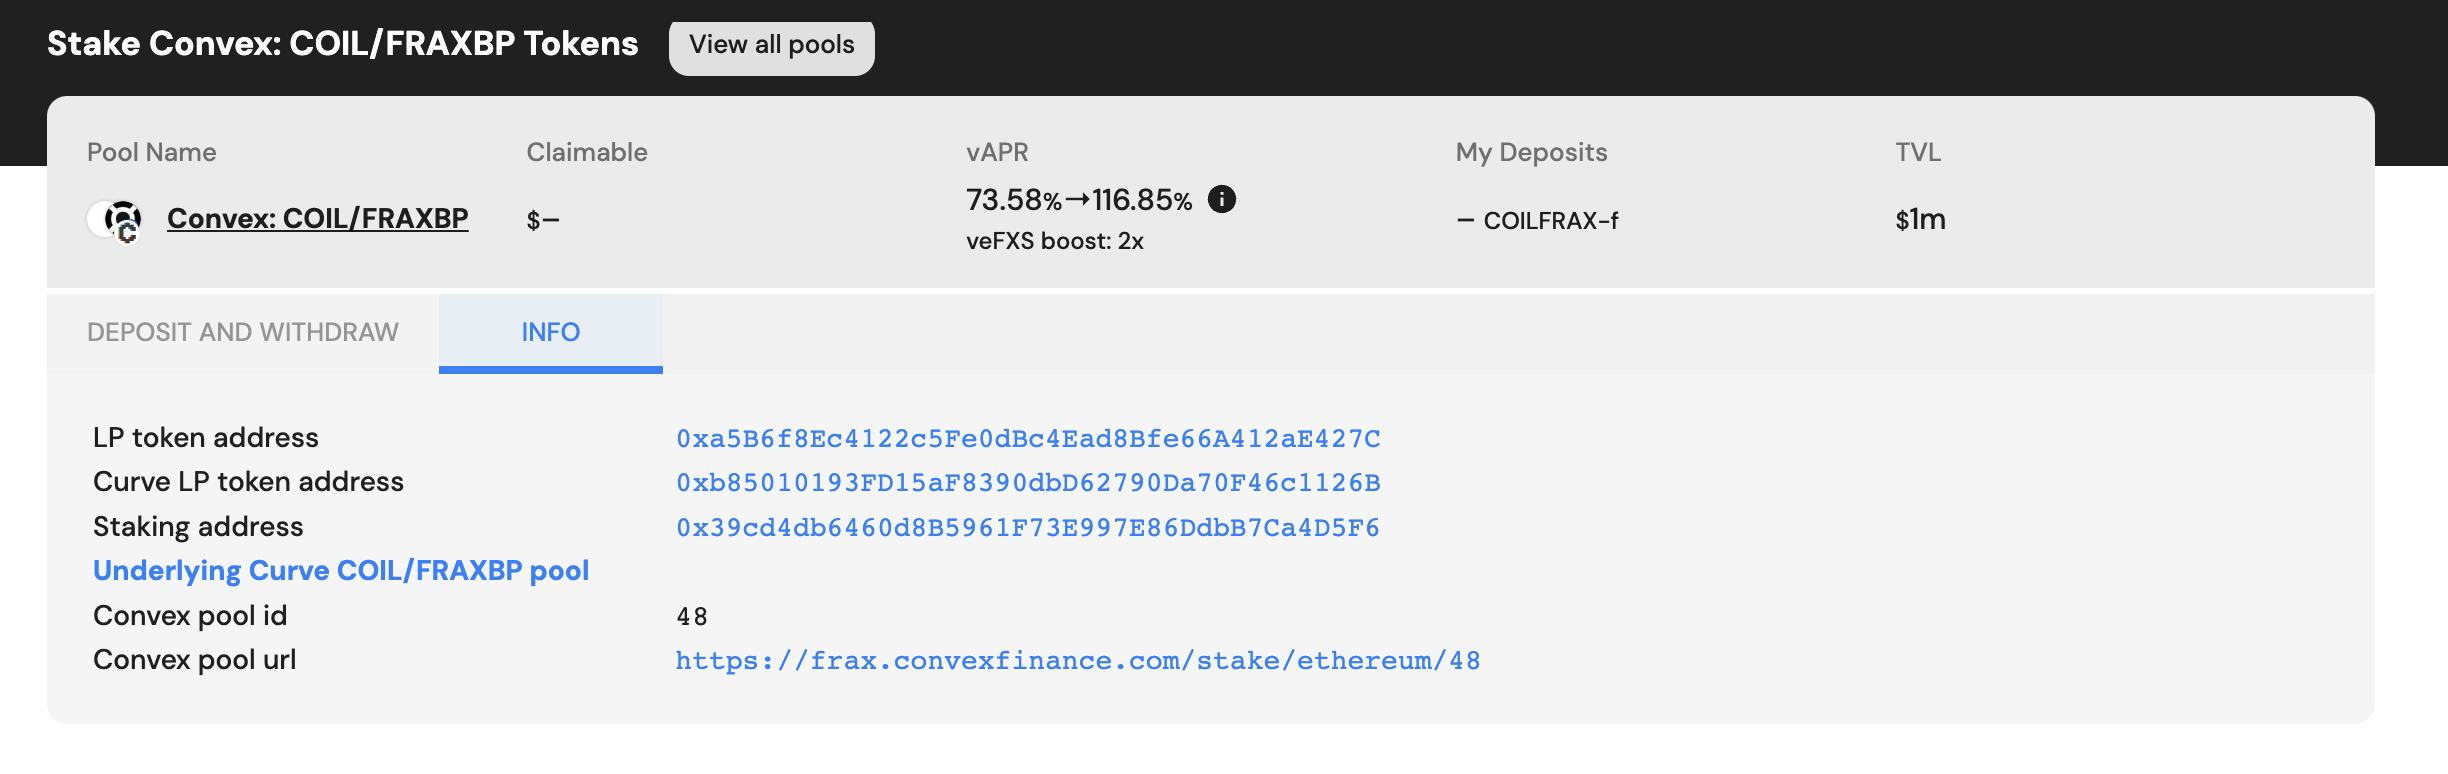The image size is (2448, 774).
Task: Click the veFXS boost: 2x text
Action: click(x=1054, y=241)
